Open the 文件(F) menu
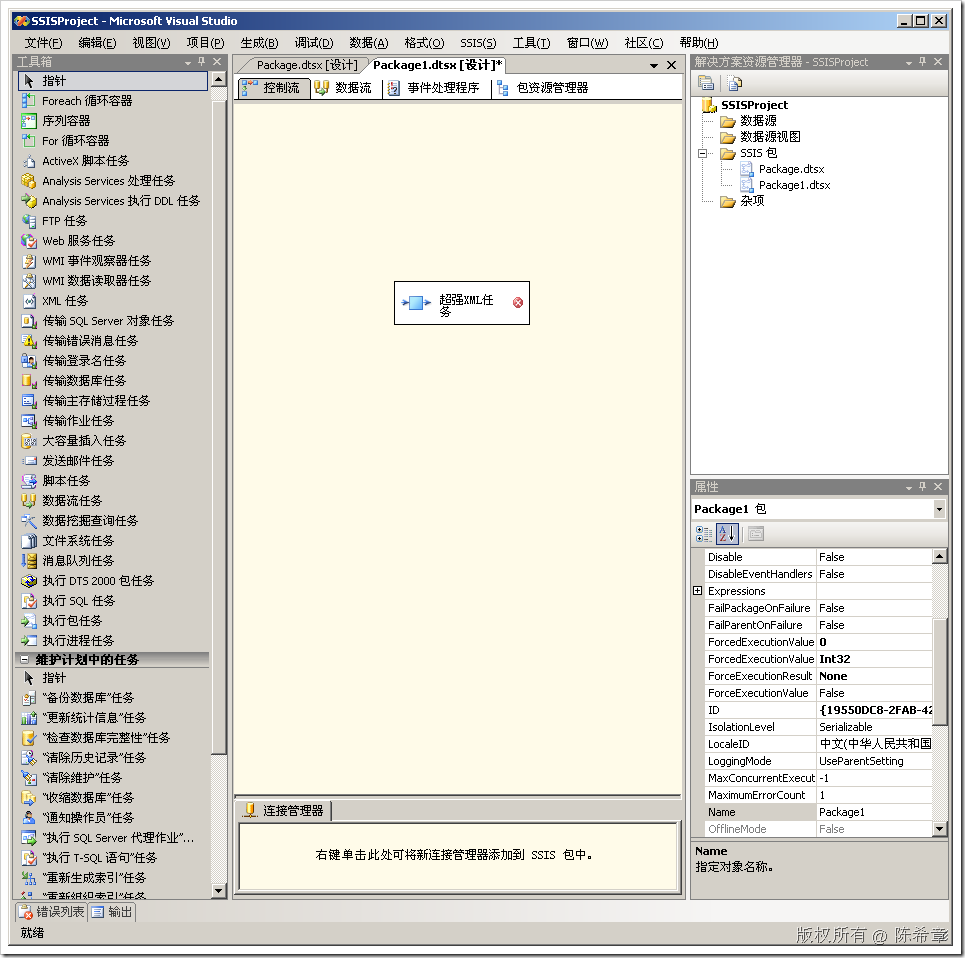This screenshot has width=965, height=958. coord(43,42)
